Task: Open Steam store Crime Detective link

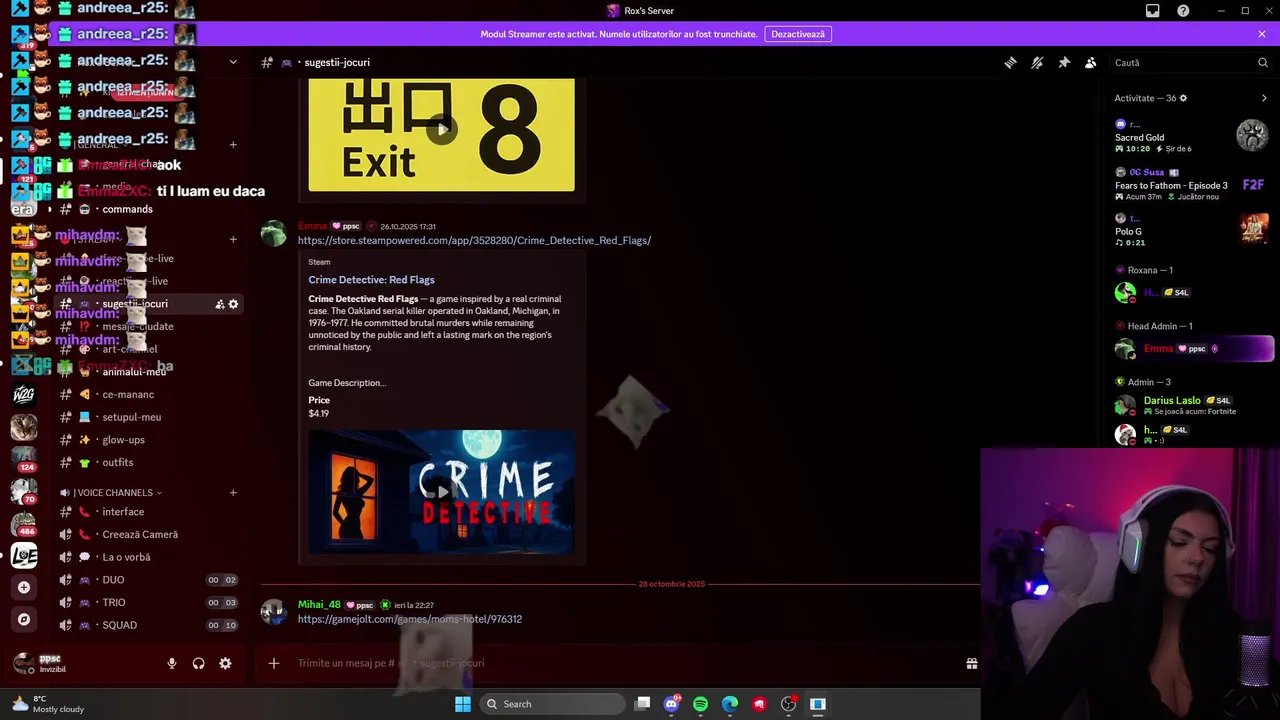Action: click(x=474, y=240)
